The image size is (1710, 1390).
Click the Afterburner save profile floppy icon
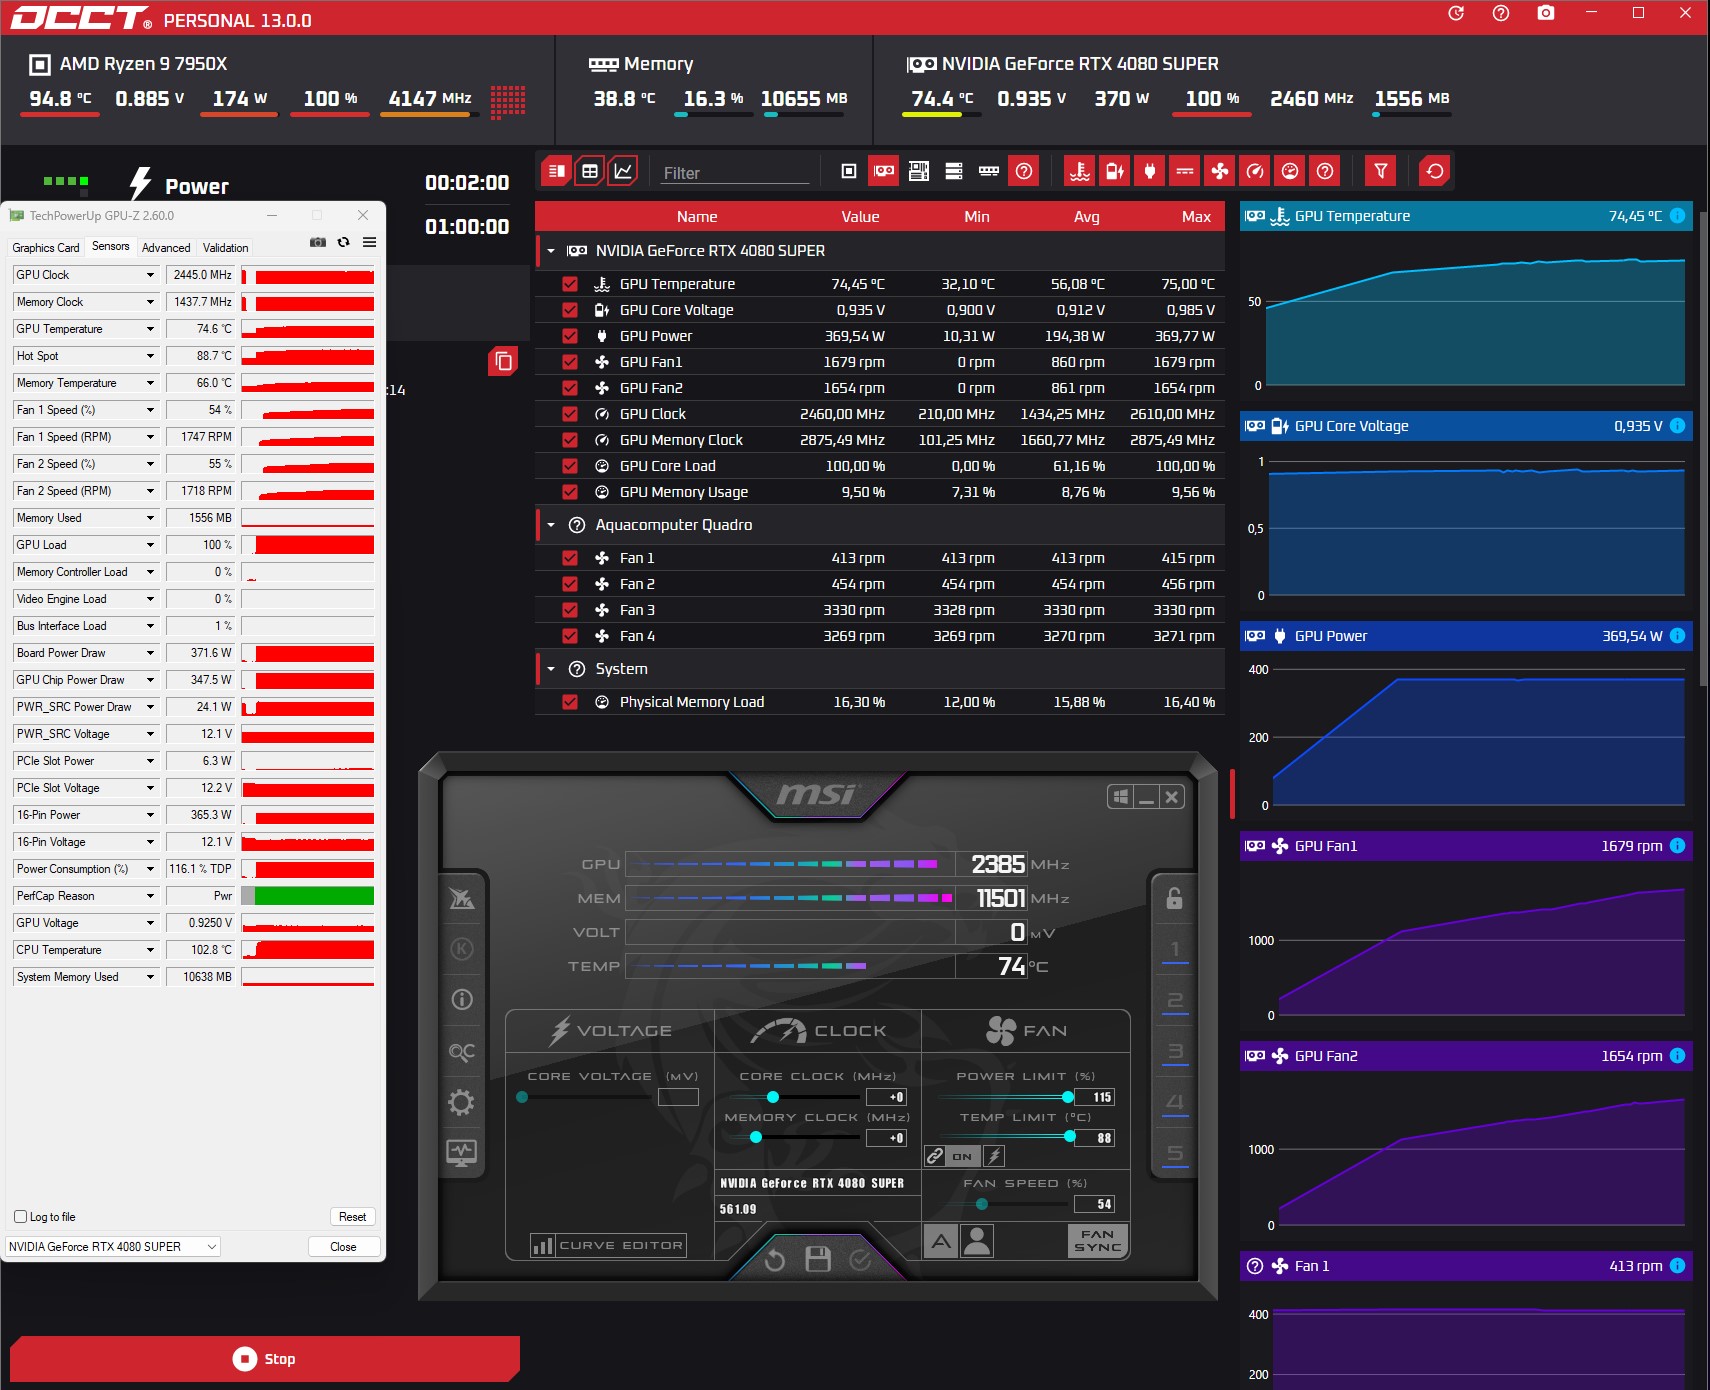[818, 1259]
